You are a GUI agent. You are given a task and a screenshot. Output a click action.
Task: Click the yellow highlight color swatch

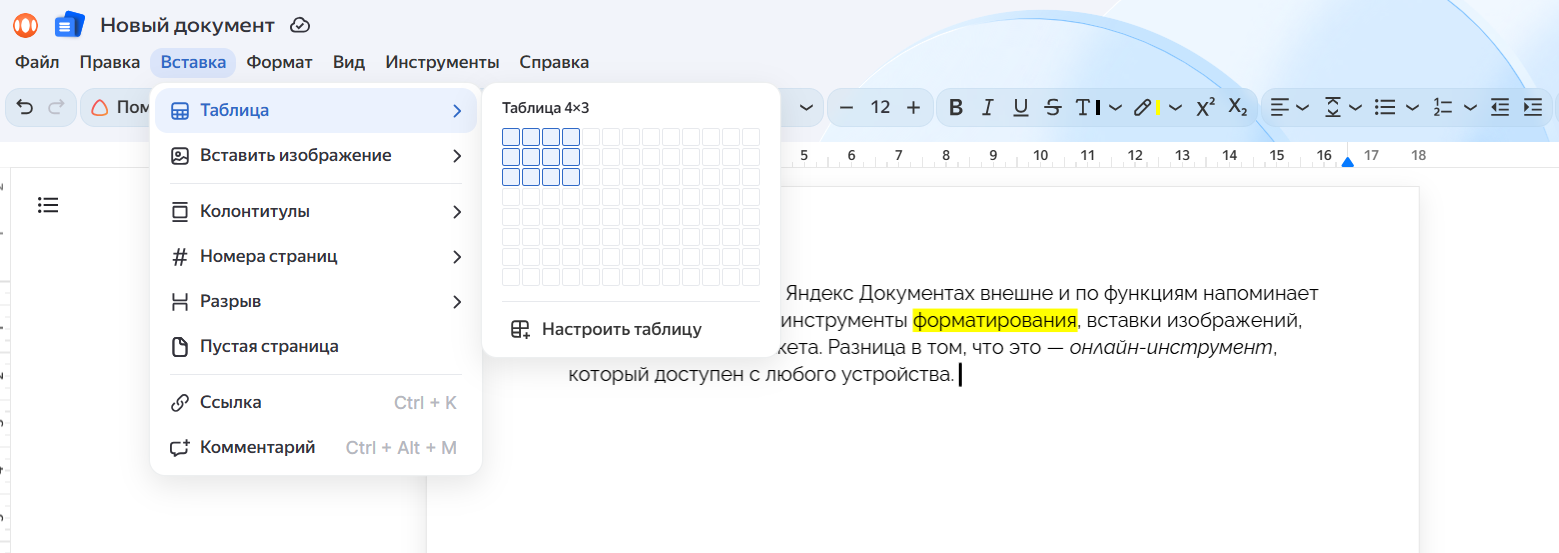[1157, 108]
